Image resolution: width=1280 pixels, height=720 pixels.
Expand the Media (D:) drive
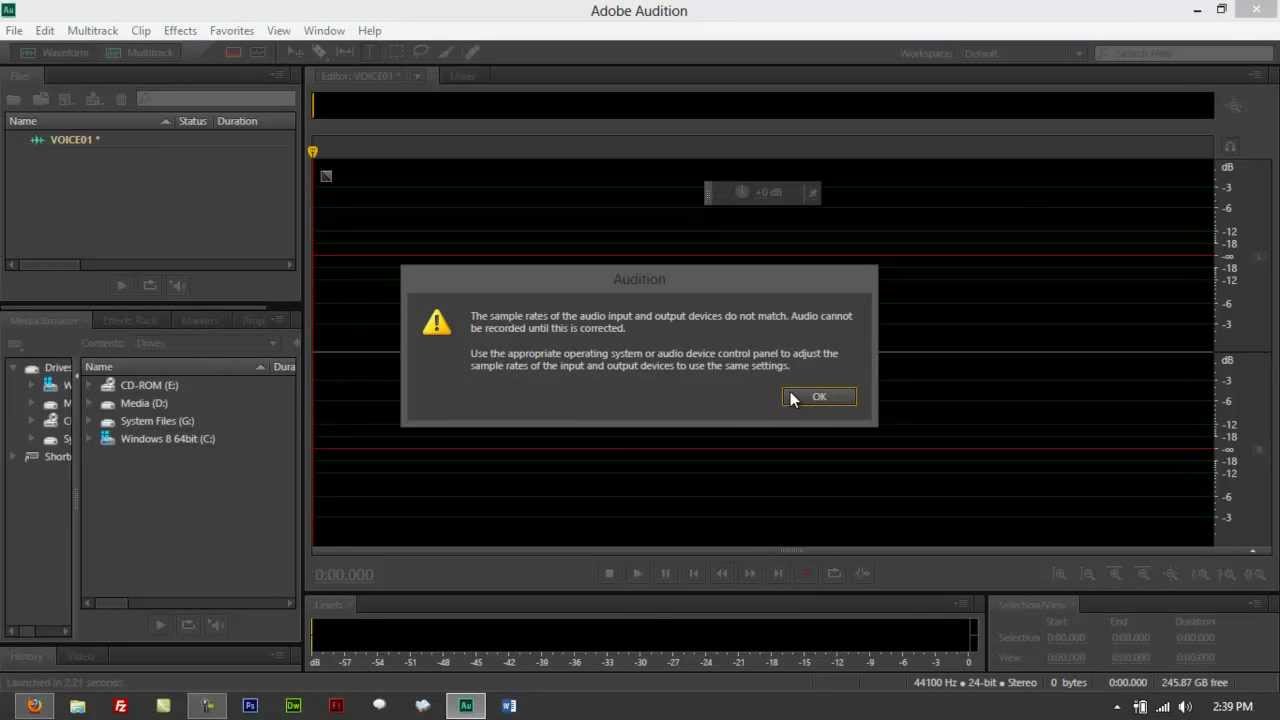pos(89,403)
